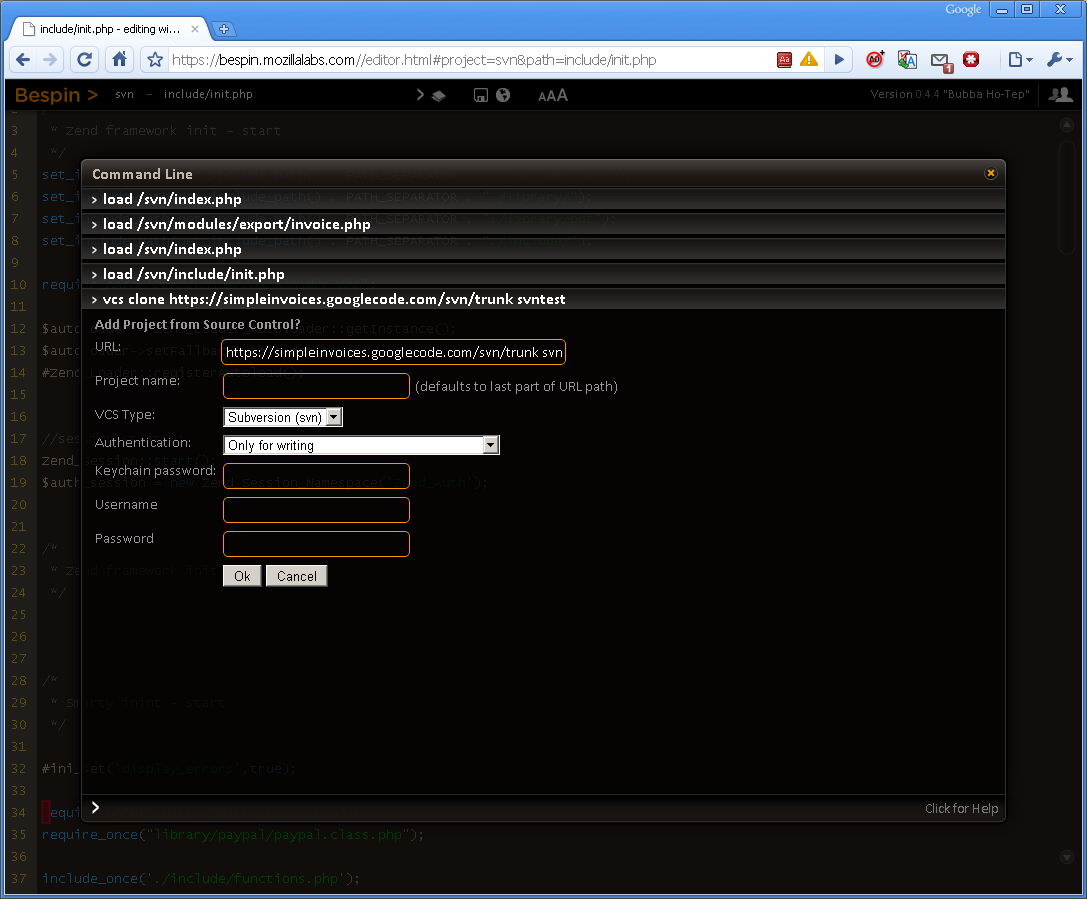Click the Bespin save disk icon
The image size is (1087, 899).
coord(480,95)
